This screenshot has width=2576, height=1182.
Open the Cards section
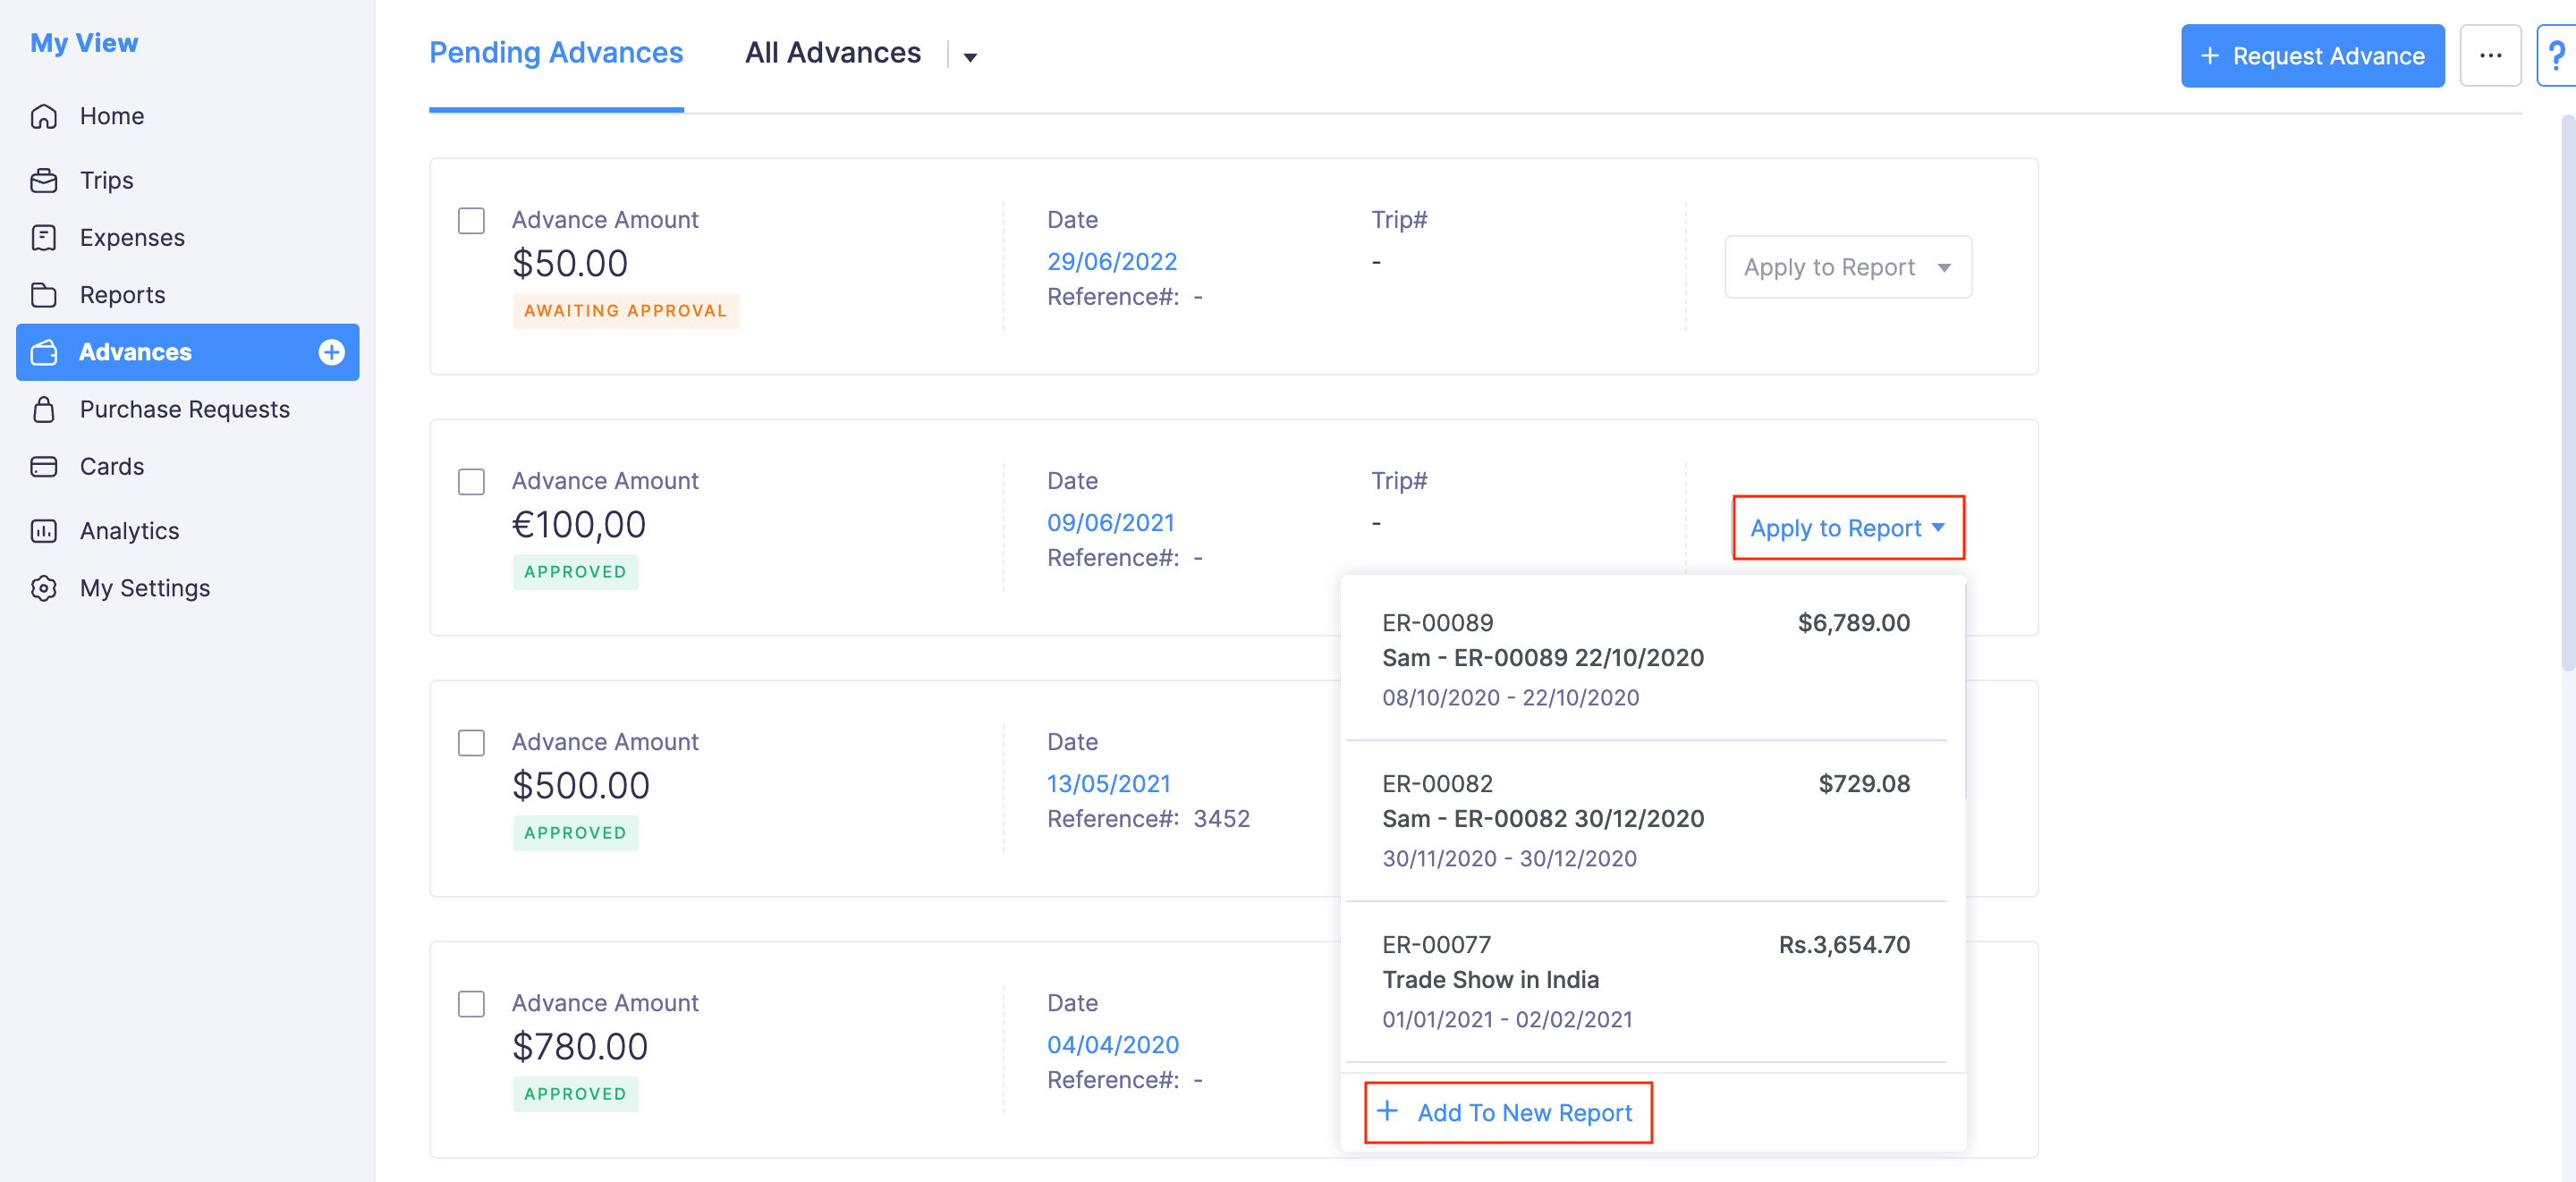(45, 466)
